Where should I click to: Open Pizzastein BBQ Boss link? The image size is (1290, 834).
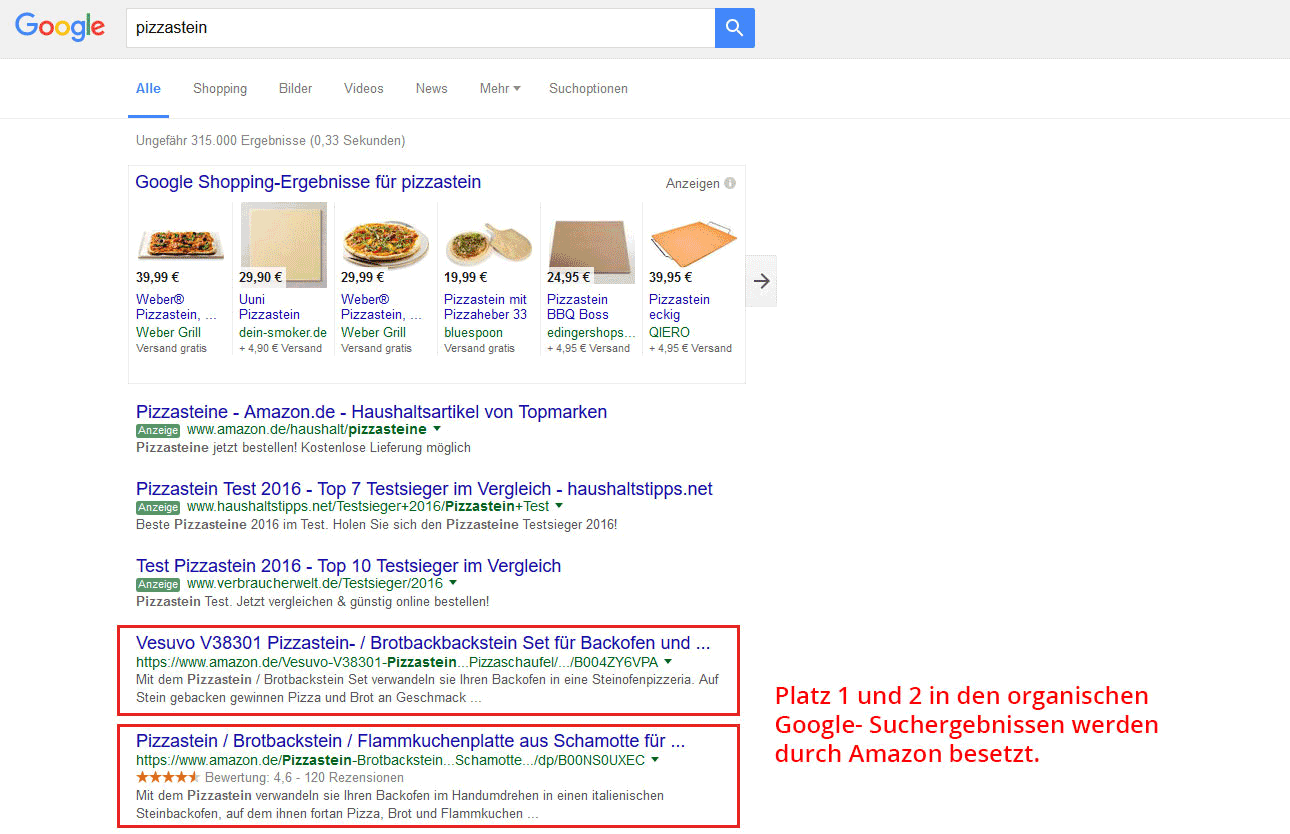[579, 307]
